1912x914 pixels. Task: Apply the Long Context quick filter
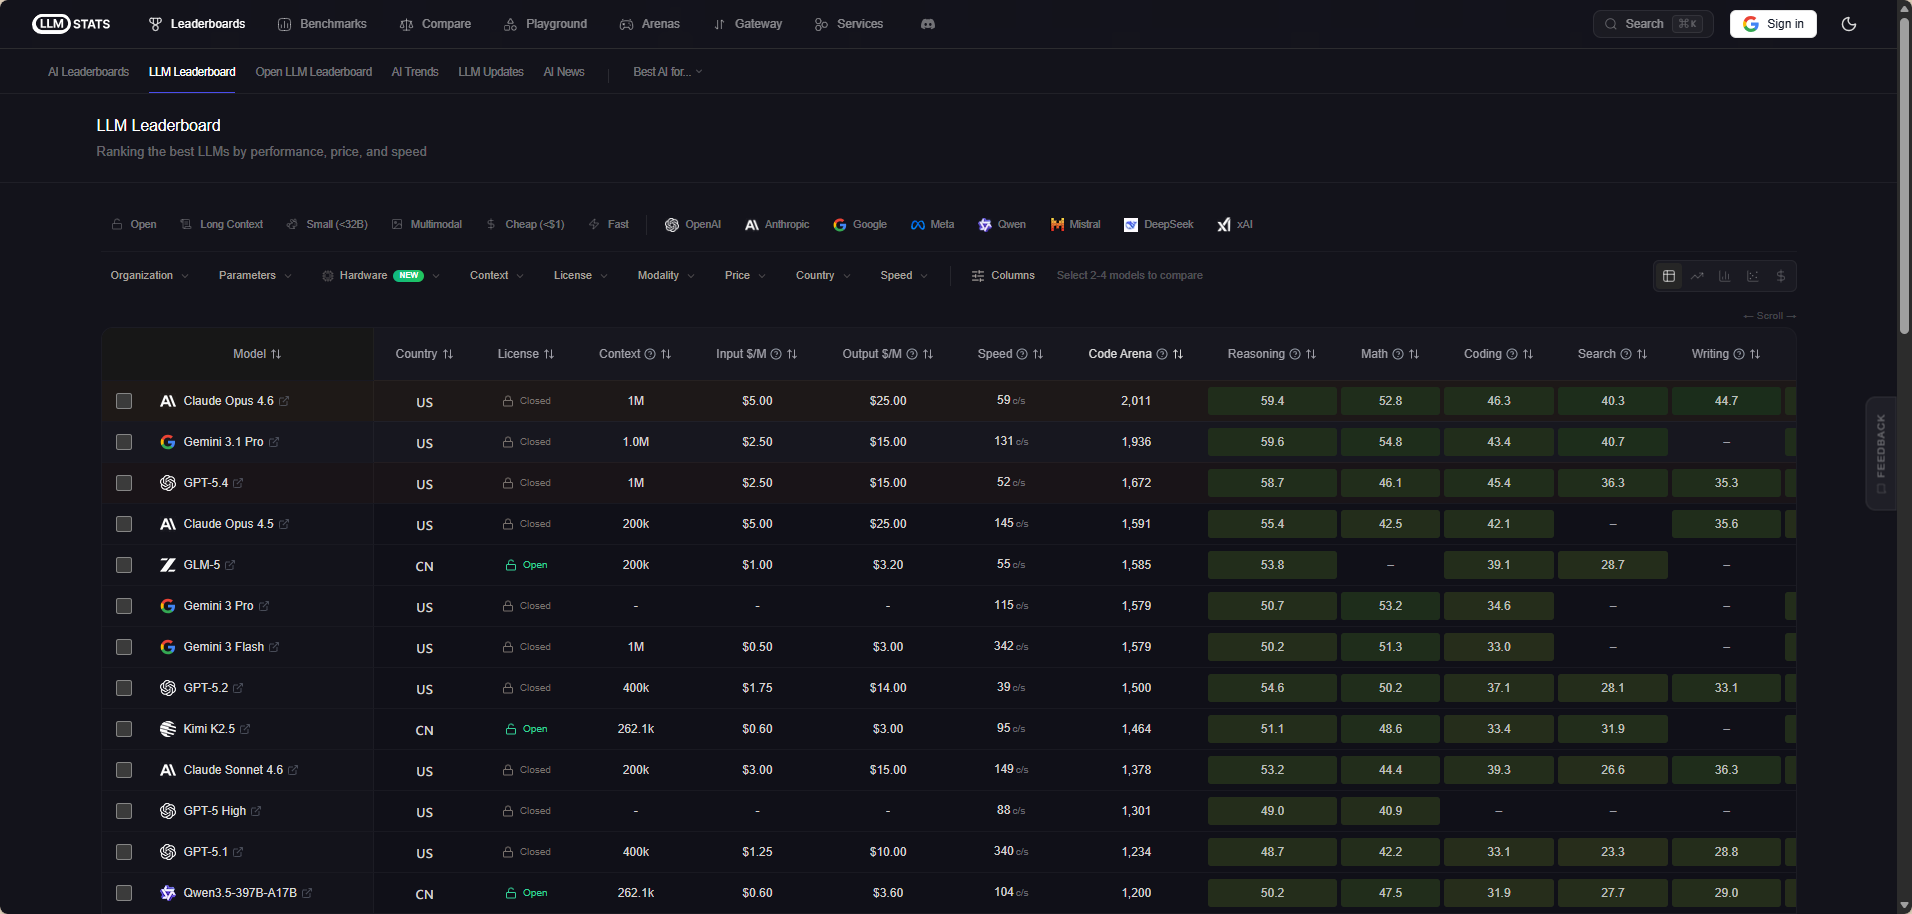[222, 224]
